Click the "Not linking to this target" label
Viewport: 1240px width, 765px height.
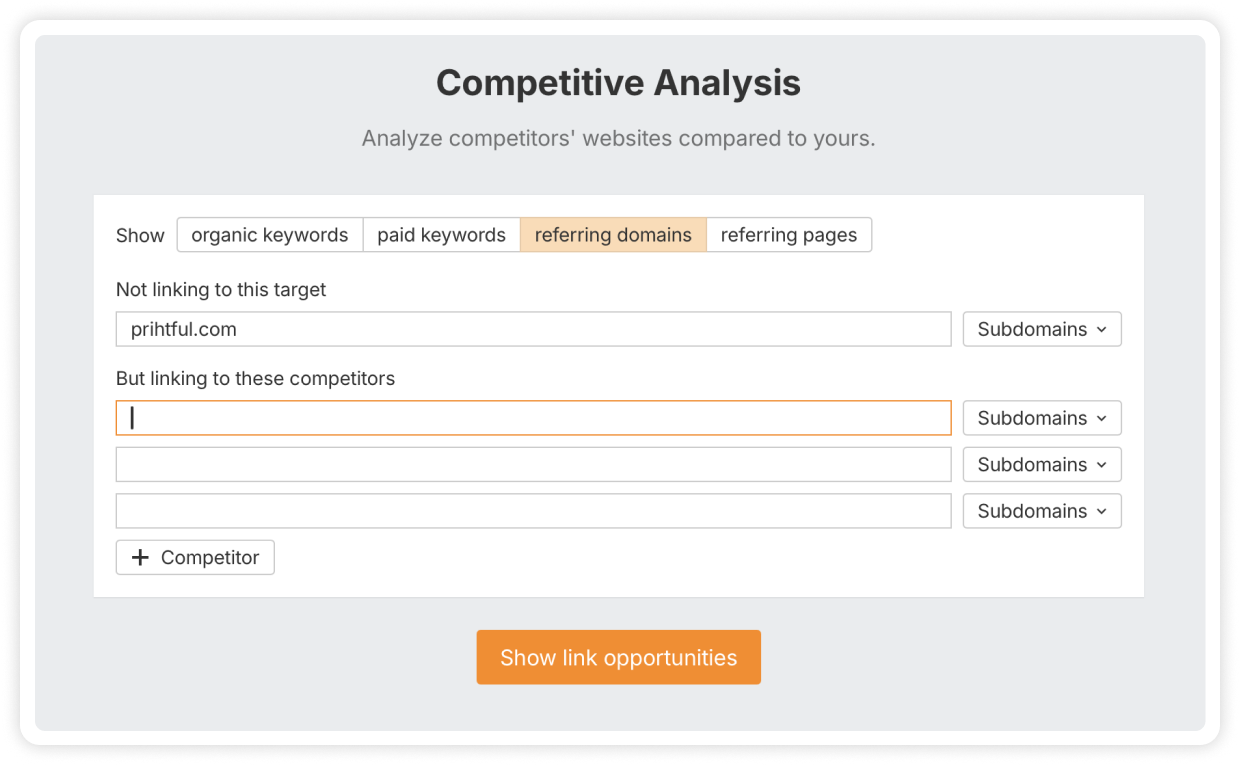[x=221, y=290]
